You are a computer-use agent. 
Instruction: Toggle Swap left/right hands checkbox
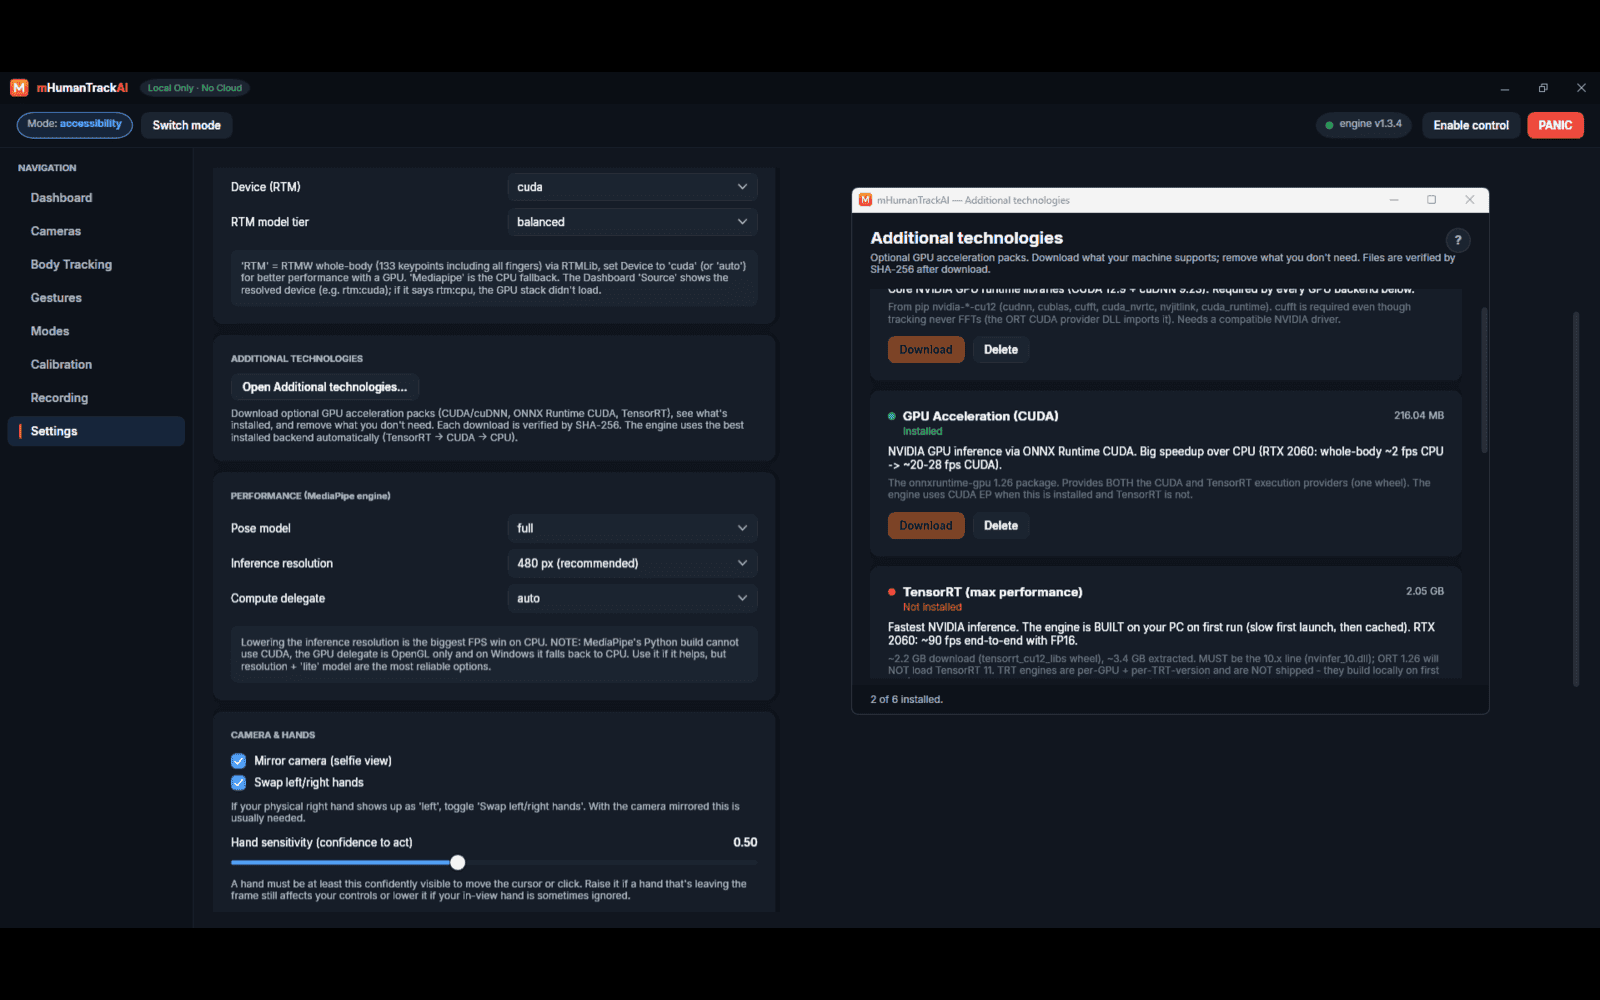(238, 783)
